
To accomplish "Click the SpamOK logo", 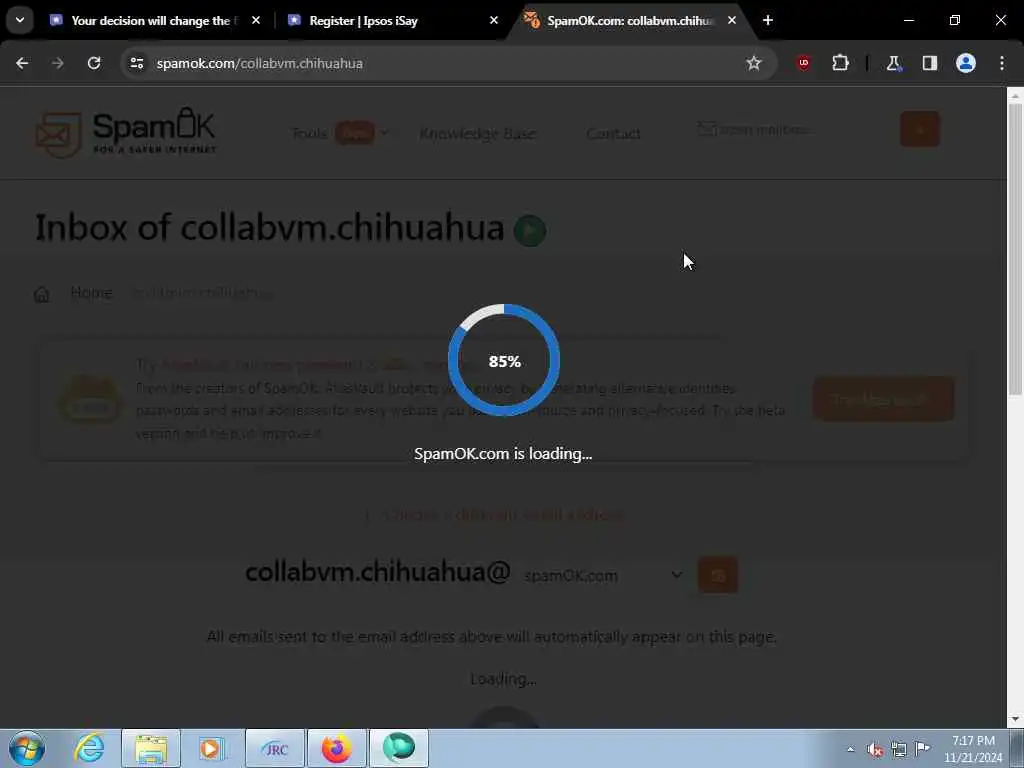I will [x=125, y=133].
